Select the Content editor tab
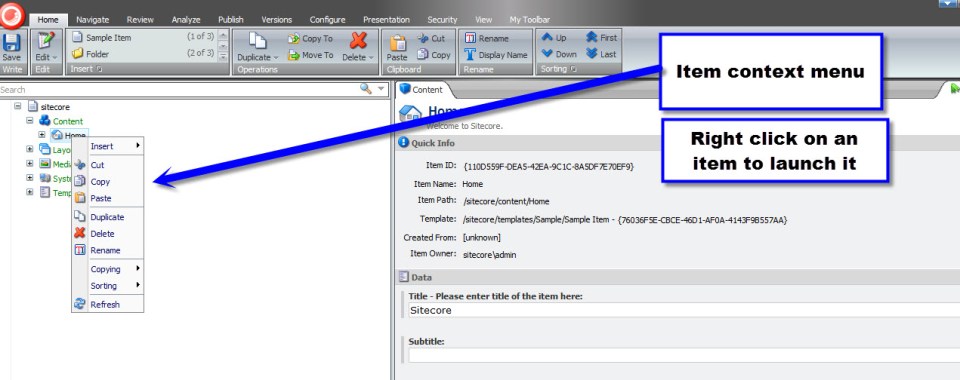 [421, 89]
